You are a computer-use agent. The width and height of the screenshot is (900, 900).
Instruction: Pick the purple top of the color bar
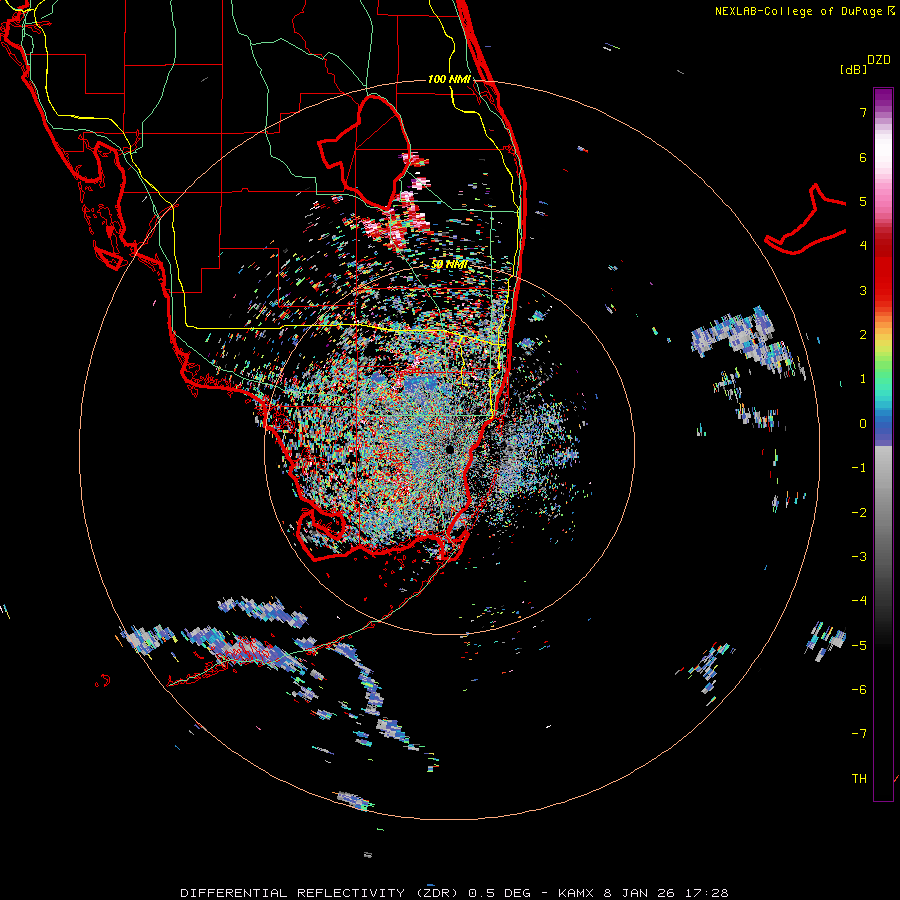(883, 96)
